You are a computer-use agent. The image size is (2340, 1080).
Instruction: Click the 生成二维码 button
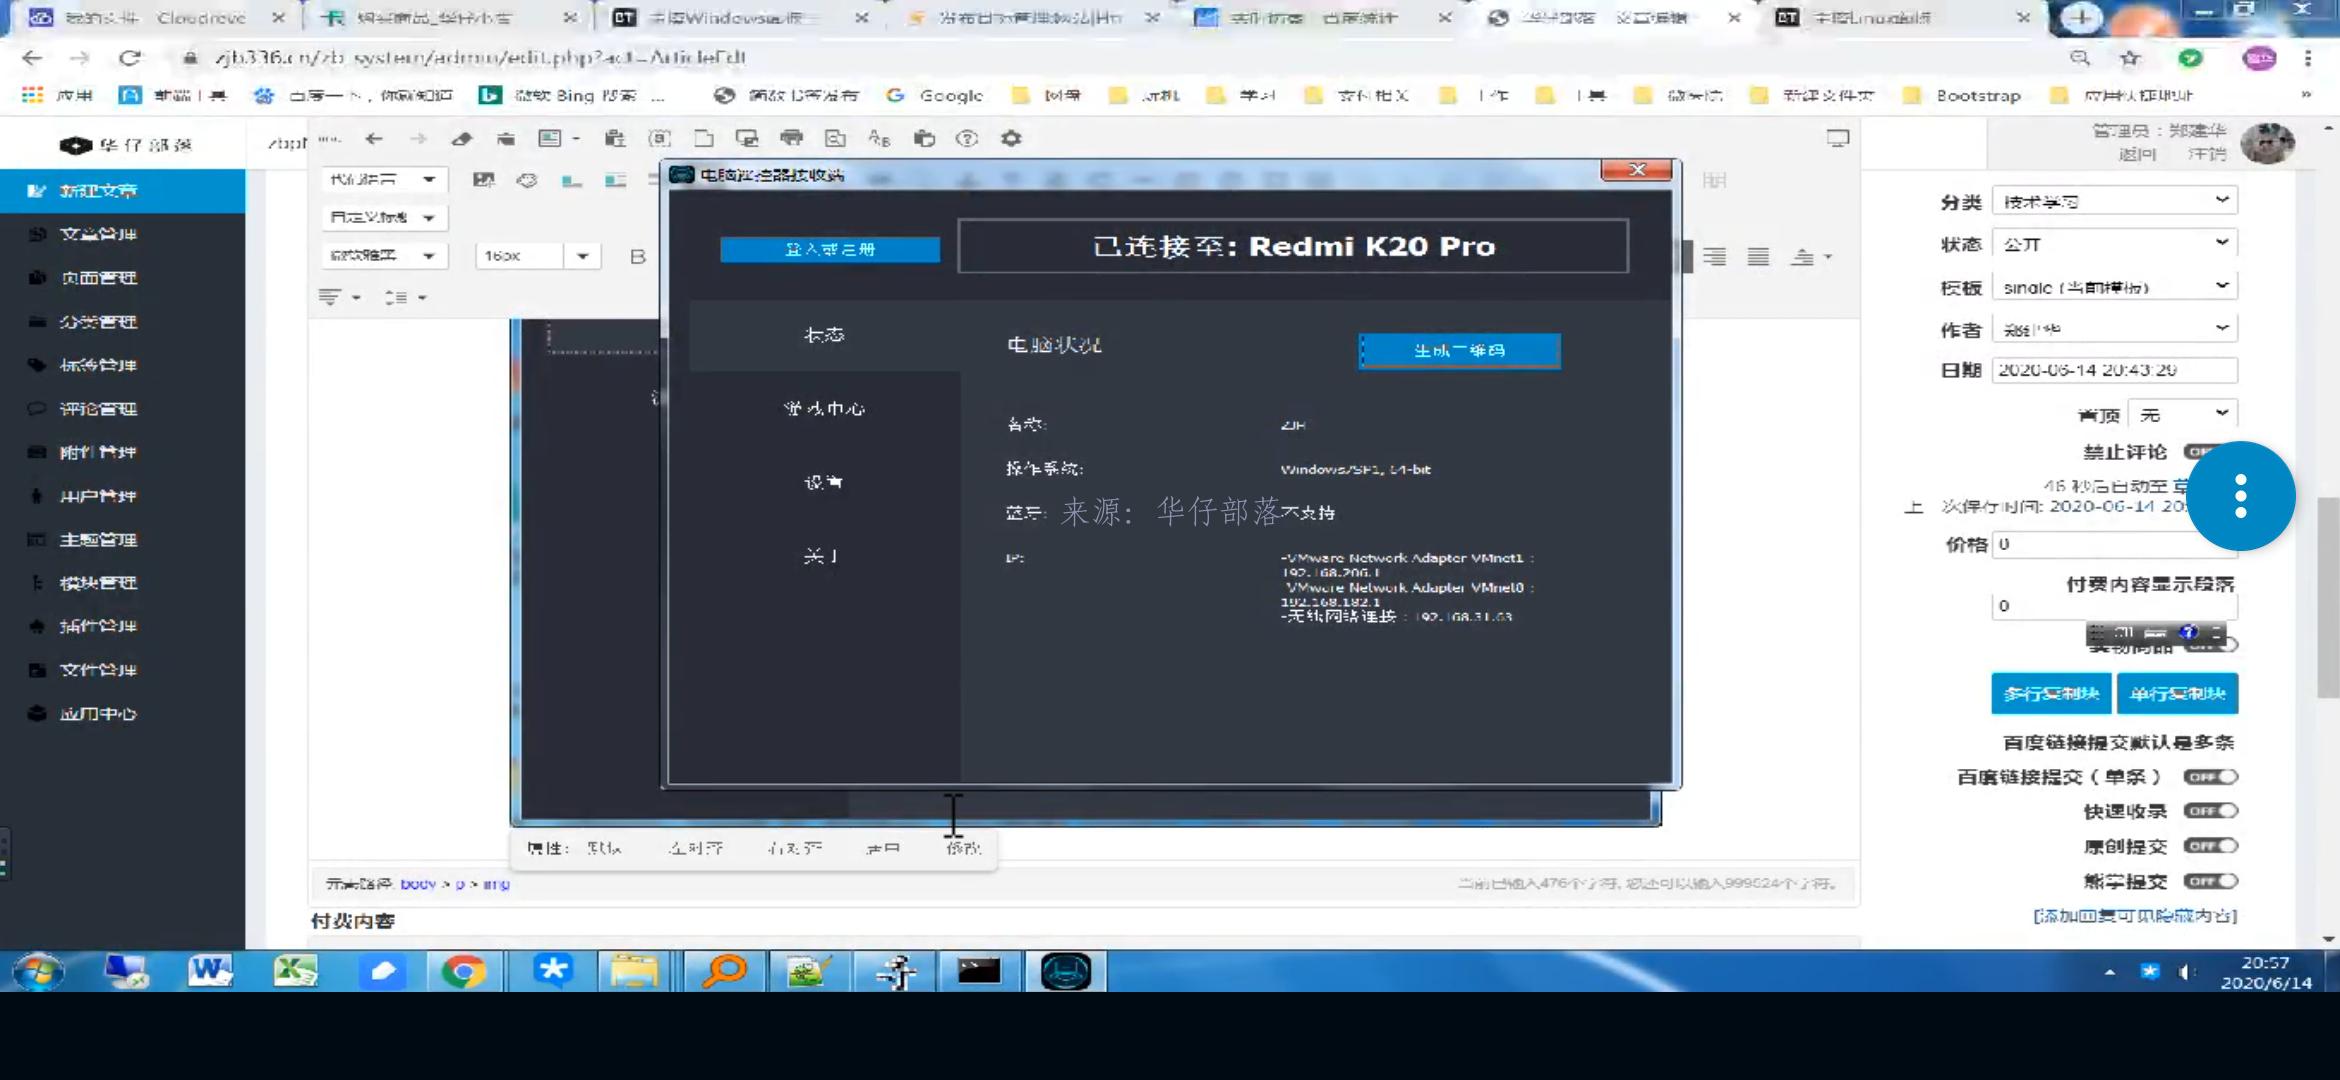click(x=1459, y=350)
